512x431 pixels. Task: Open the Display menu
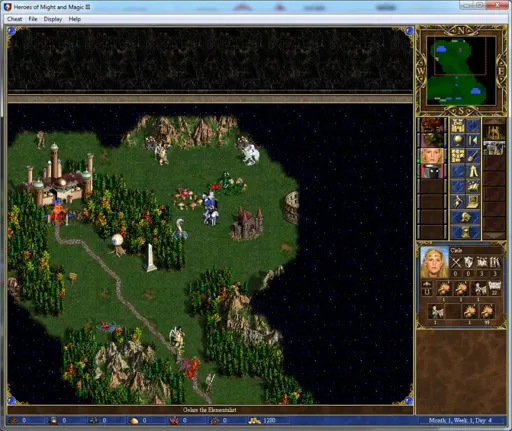click(x=53, y=19)
